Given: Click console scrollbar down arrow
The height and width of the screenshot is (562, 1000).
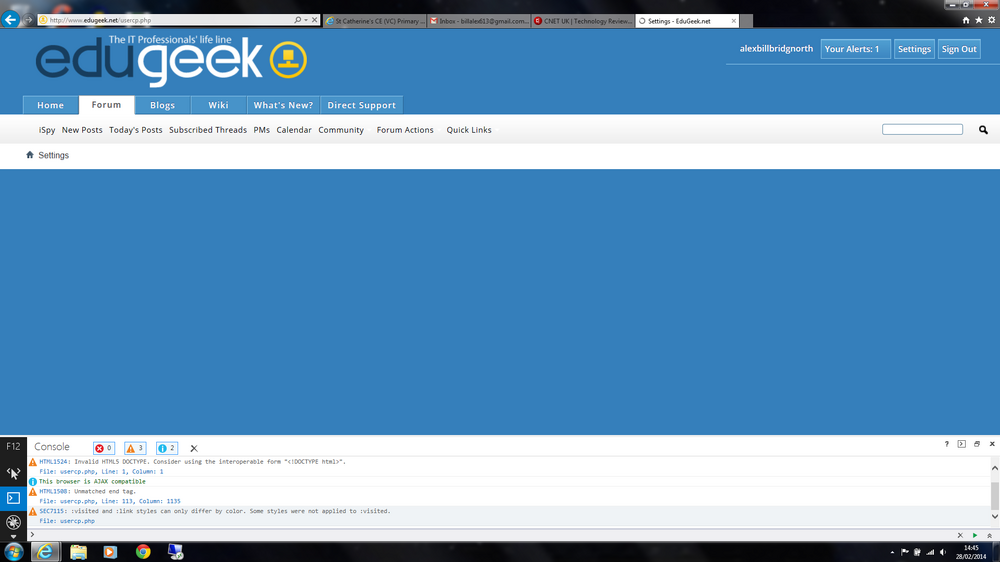Looking at the screenshot, I should 994,517.
